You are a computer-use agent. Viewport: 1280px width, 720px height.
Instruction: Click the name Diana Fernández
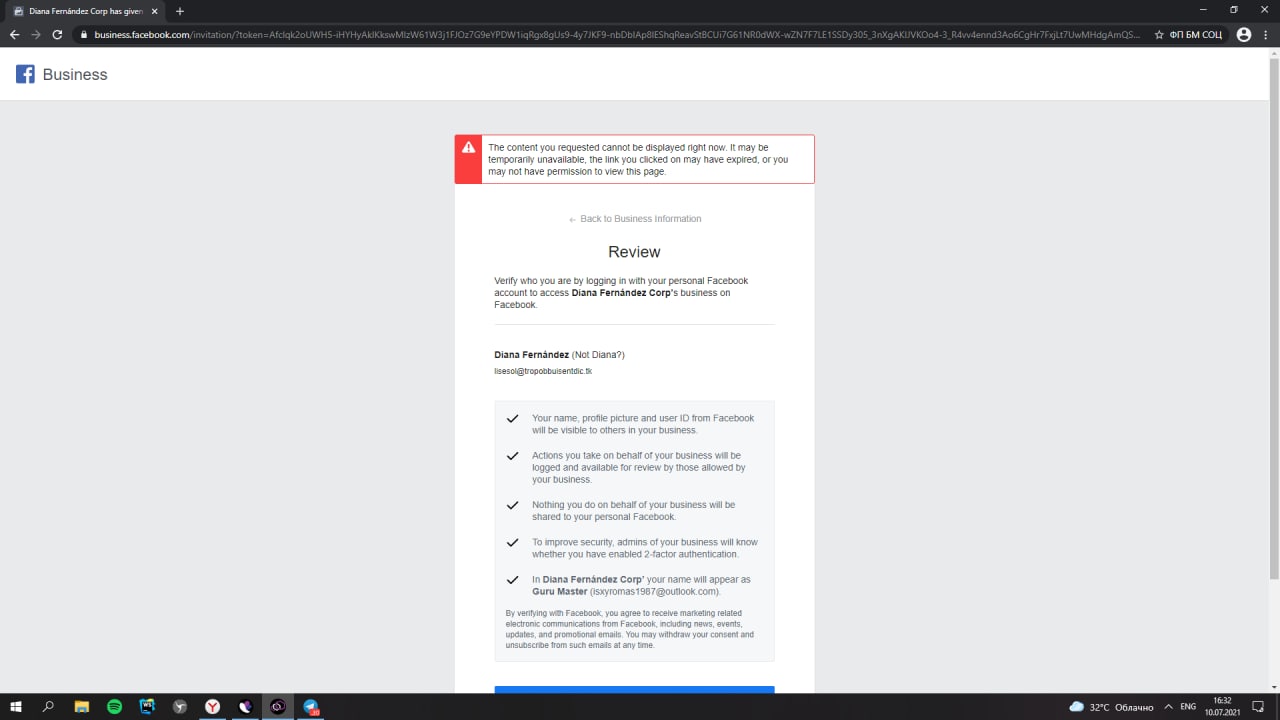(x=531, y=355)
